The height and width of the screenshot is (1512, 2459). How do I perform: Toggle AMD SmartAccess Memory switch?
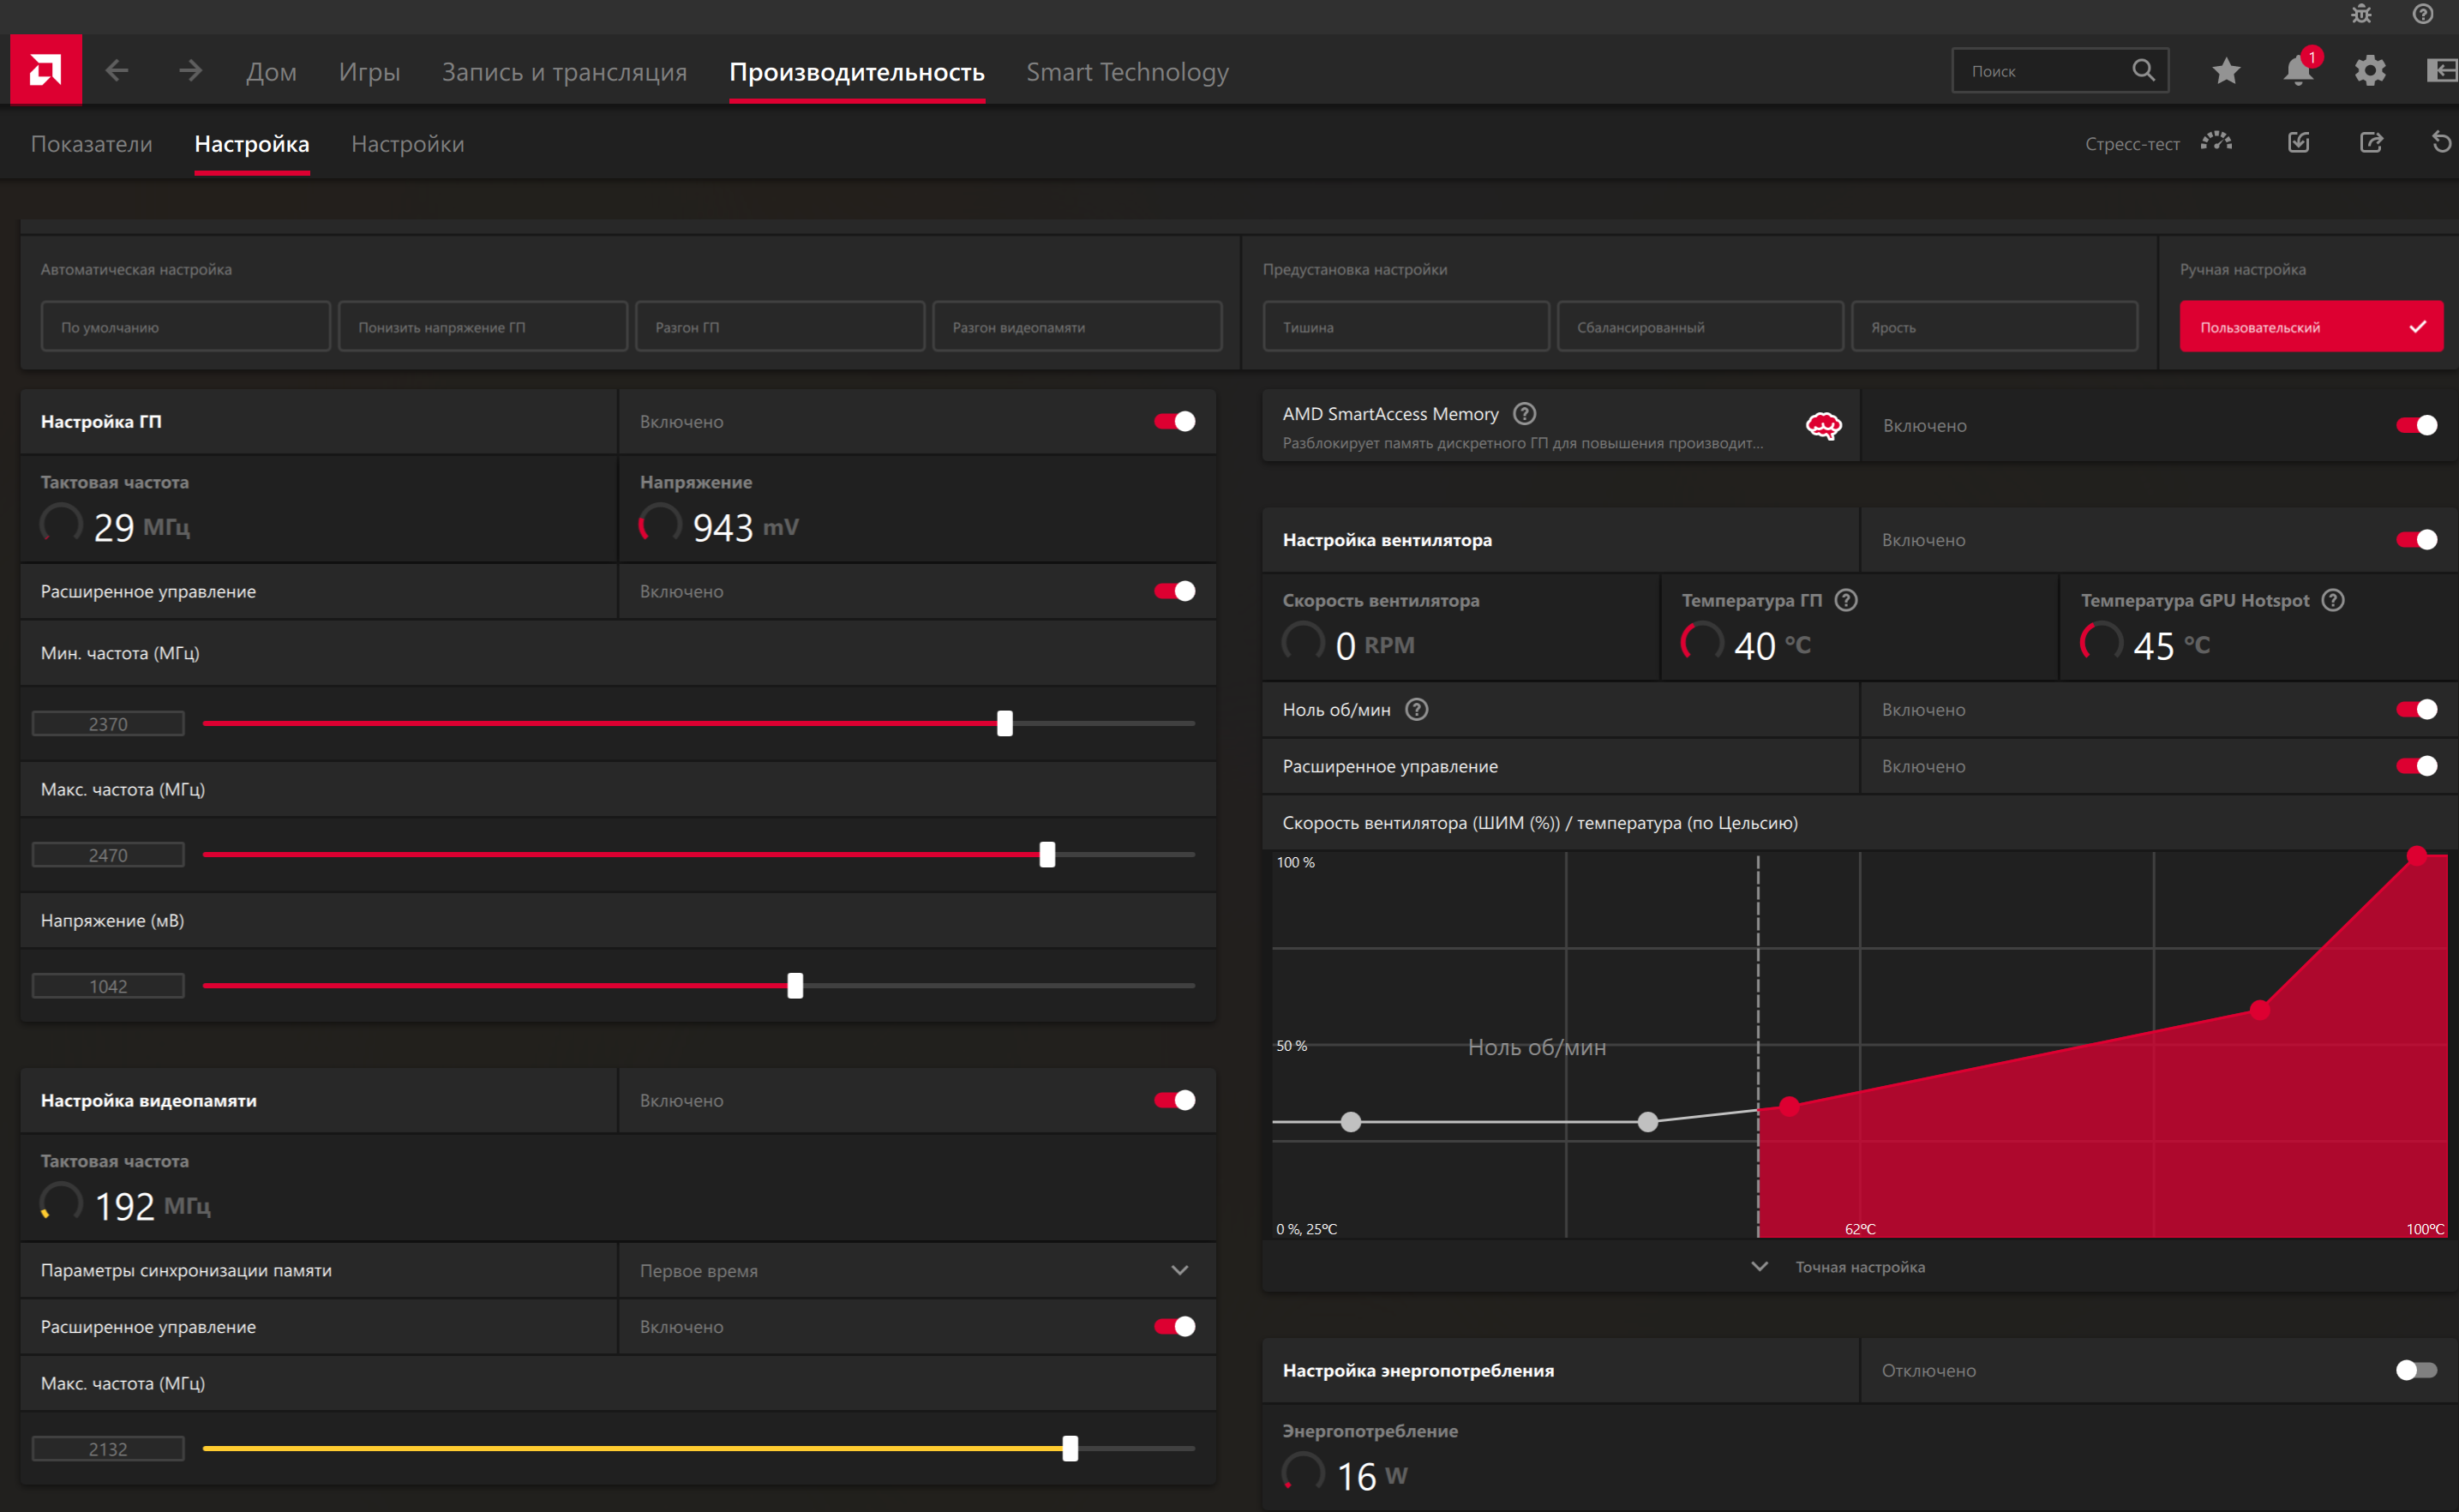[x=2416, y=425]
